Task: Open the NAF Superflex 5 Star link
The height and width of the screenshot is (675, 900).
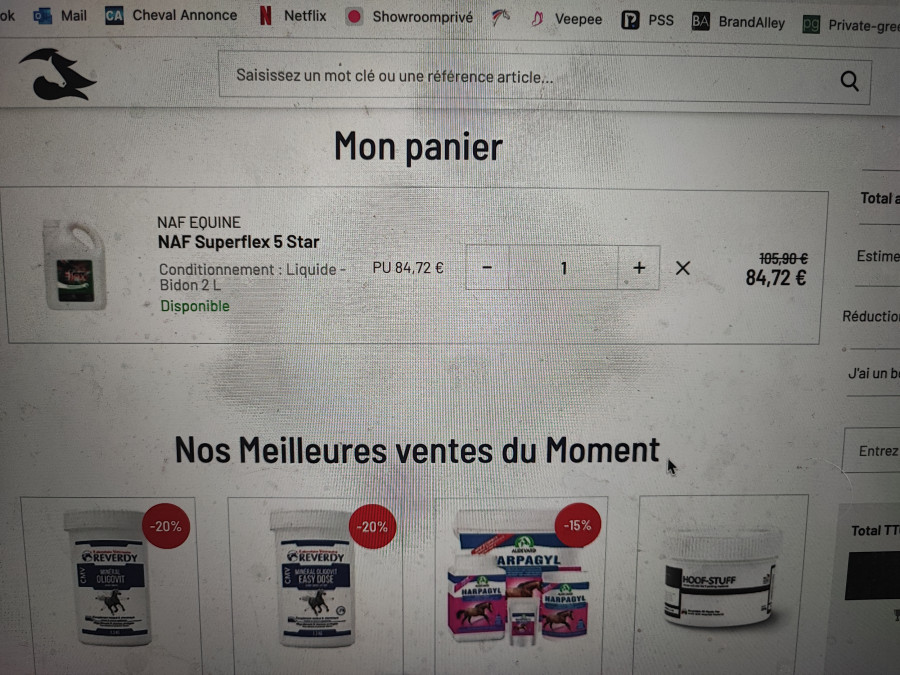Action: [238, 242]
